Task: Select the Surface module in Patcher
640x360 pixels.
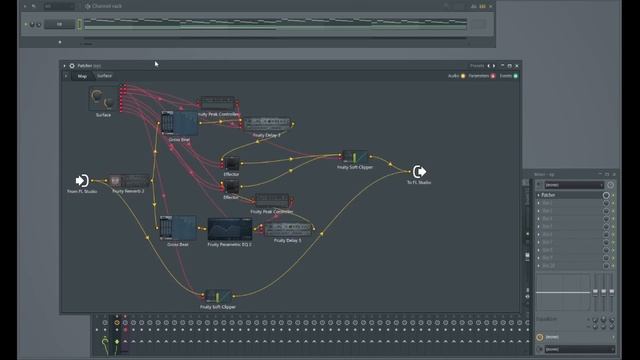Action: 103,99
